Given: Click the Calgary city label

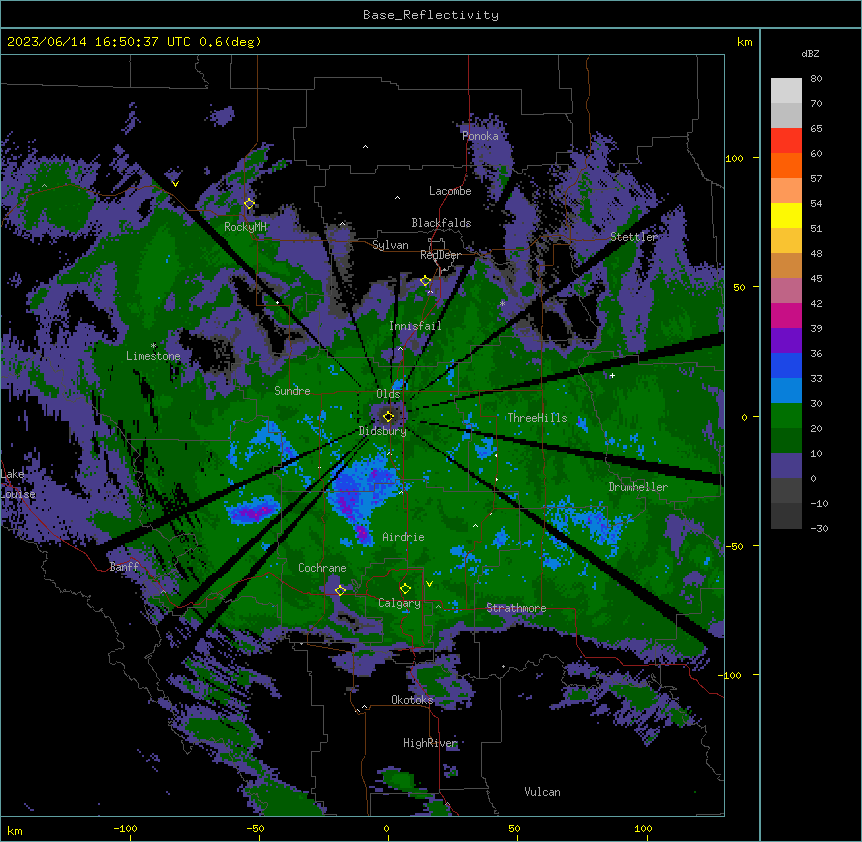Looking at the screenshot, I should (x=399, y=603).
